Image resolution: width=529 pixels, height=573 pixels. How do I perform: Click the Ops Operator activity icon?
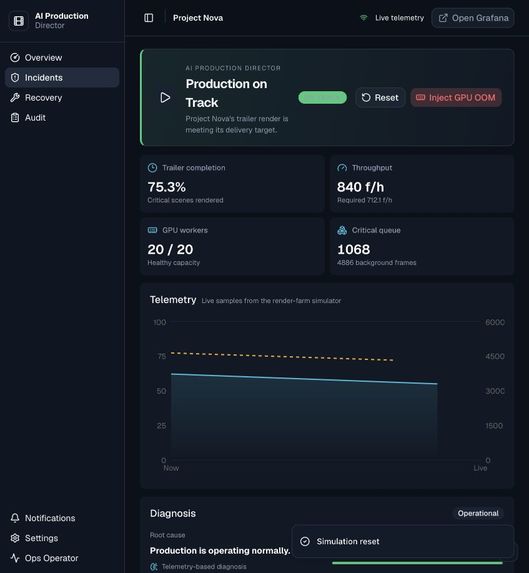15,558
